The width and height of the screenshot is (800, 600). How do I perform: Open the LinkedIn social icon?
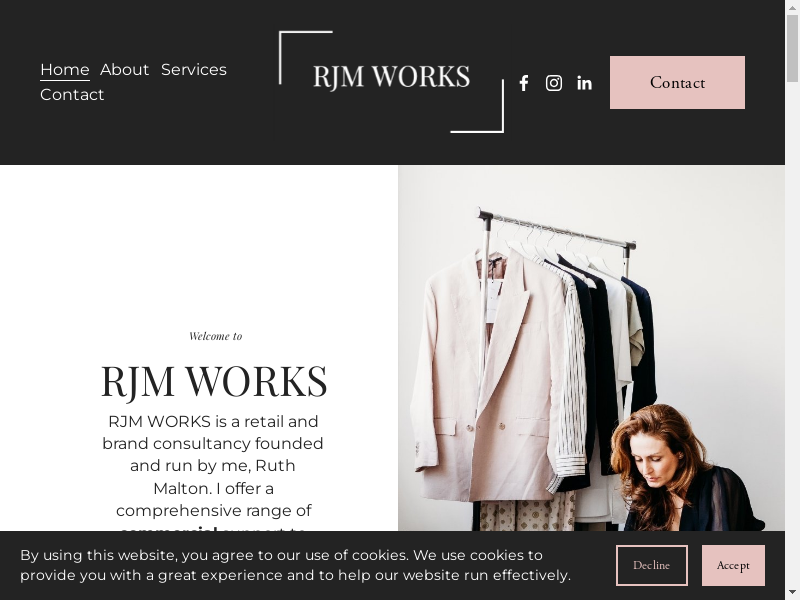pos(584,83)
